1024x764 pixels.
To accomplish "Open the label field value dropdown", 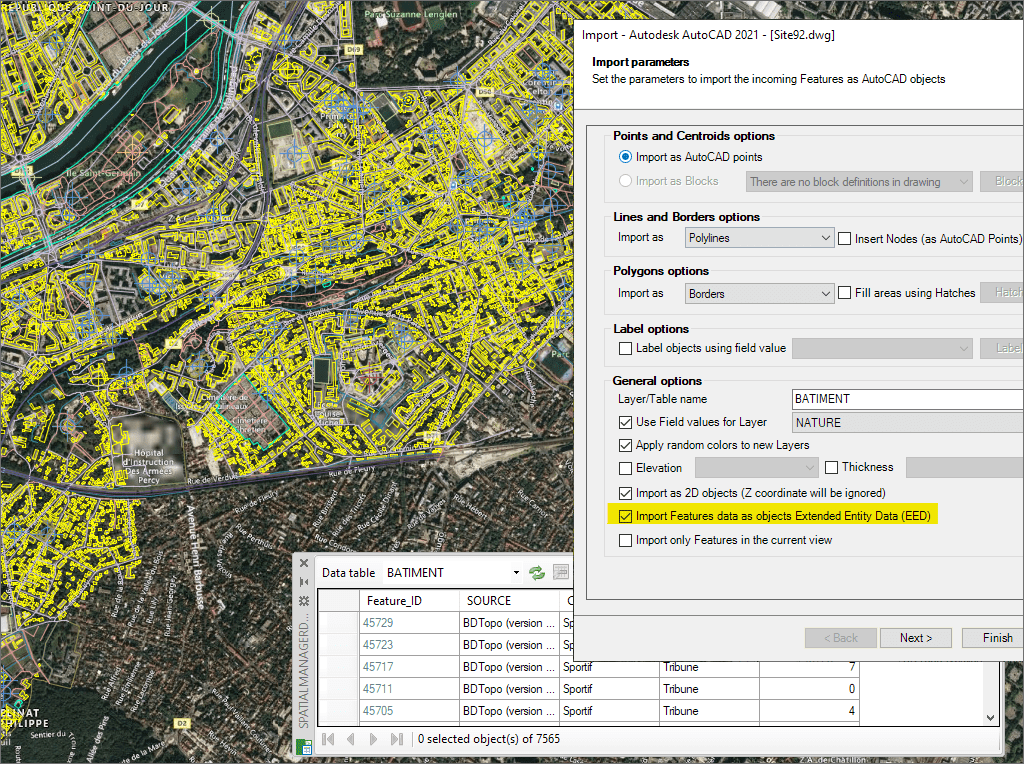I will tap(882, 349).
